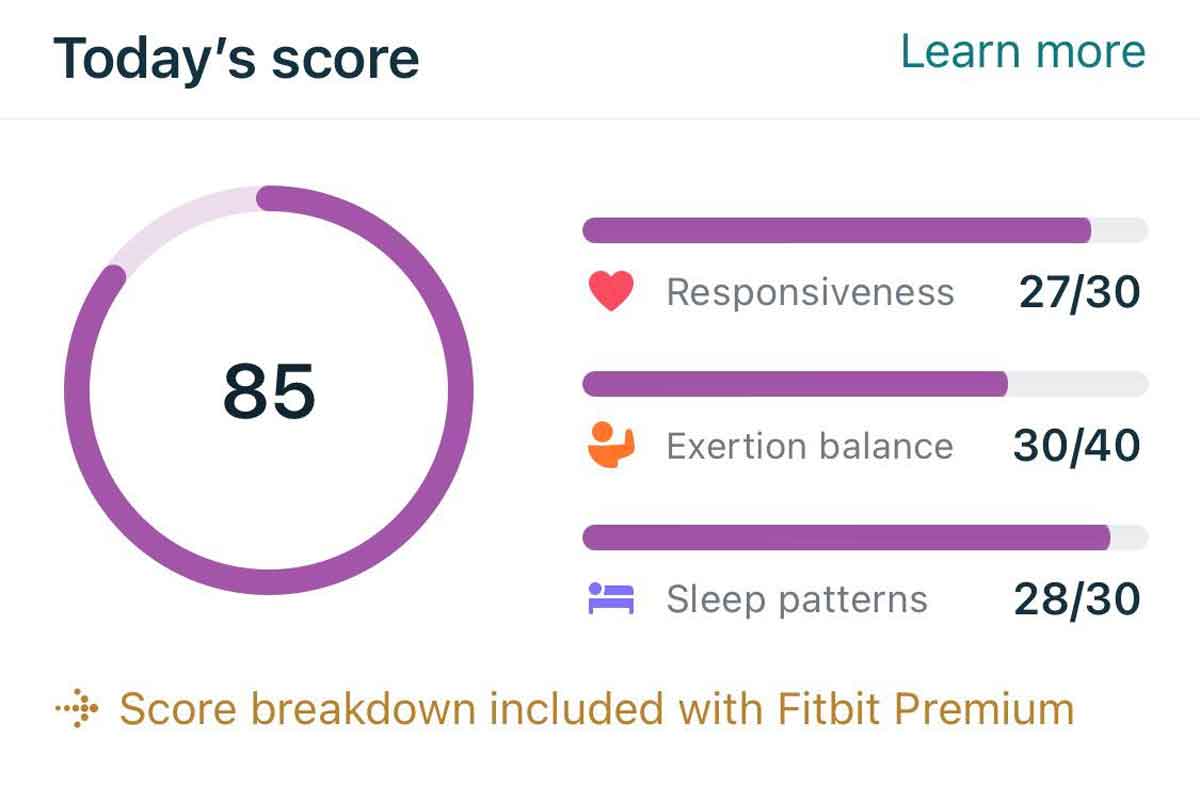Click the unfilled gray end of Exertion bar

pos(1078,384)
